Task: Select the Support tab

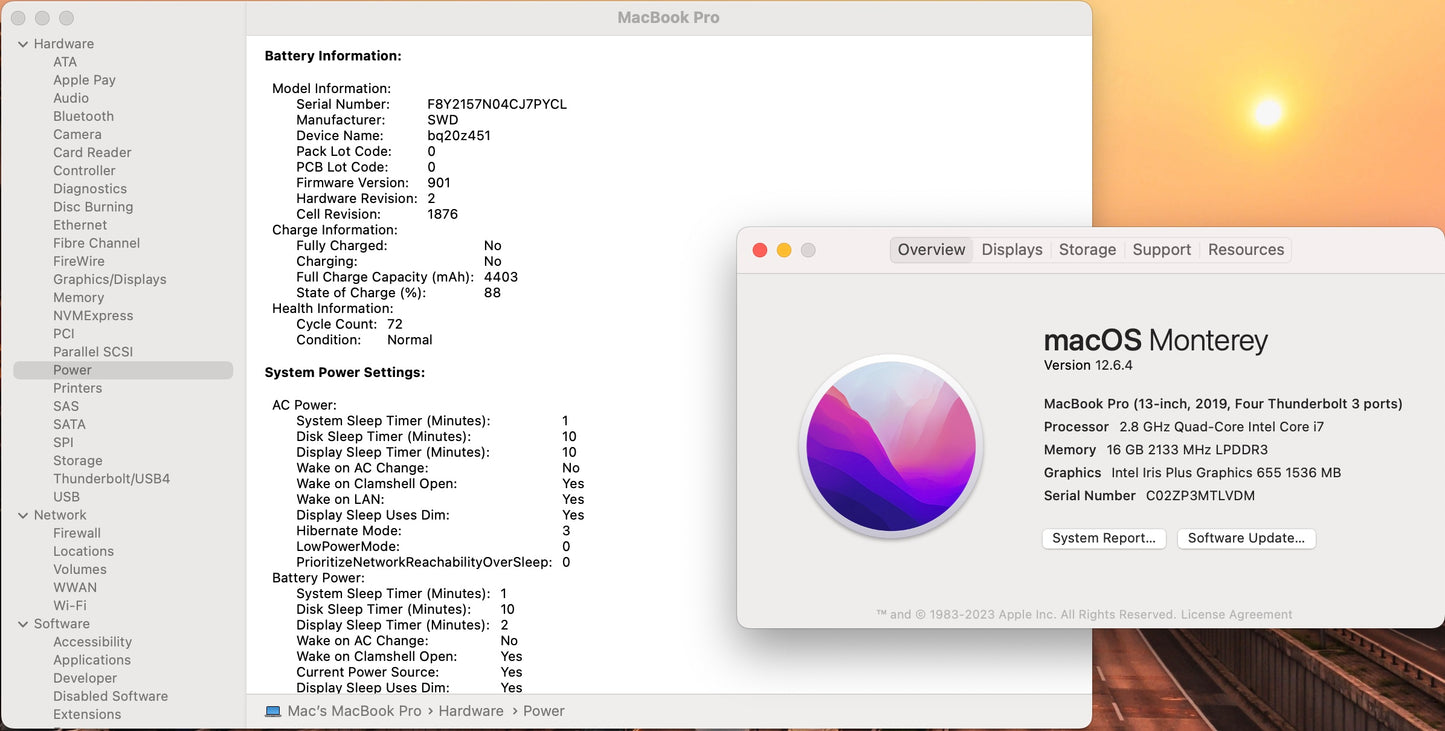Action: click(1161, 250)
